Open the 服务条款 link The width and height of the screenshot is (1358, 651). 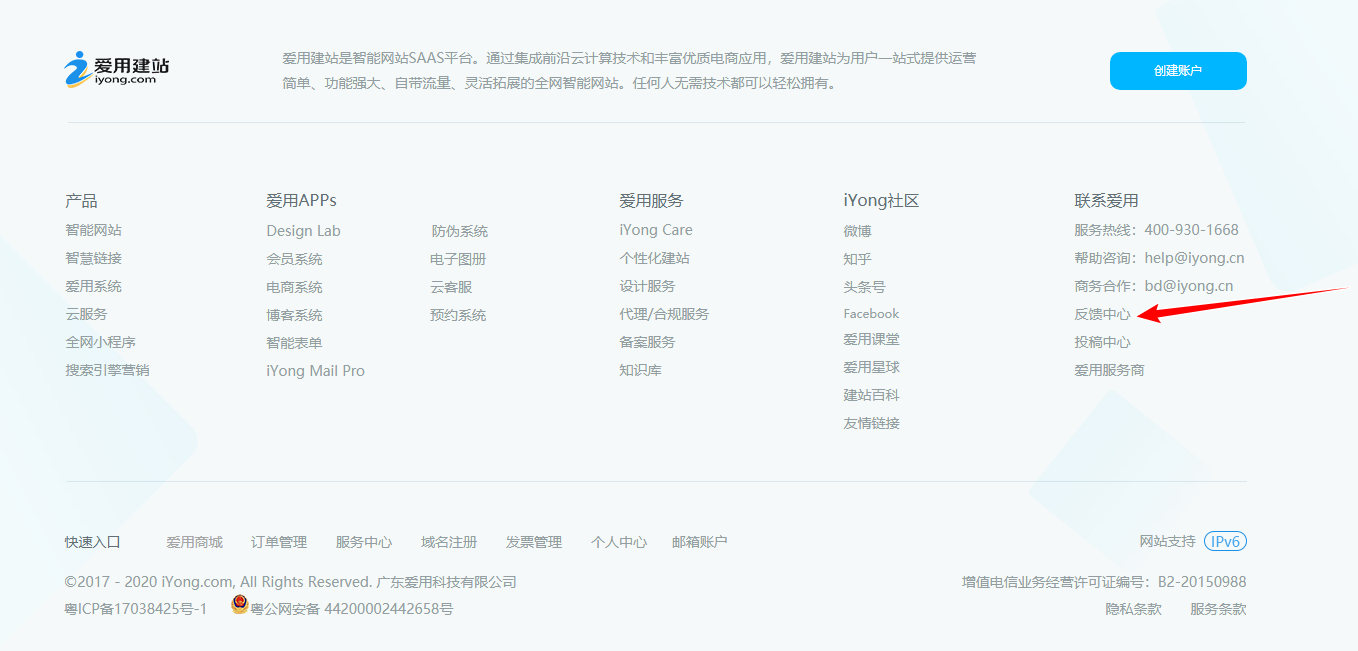point(1218,608)
